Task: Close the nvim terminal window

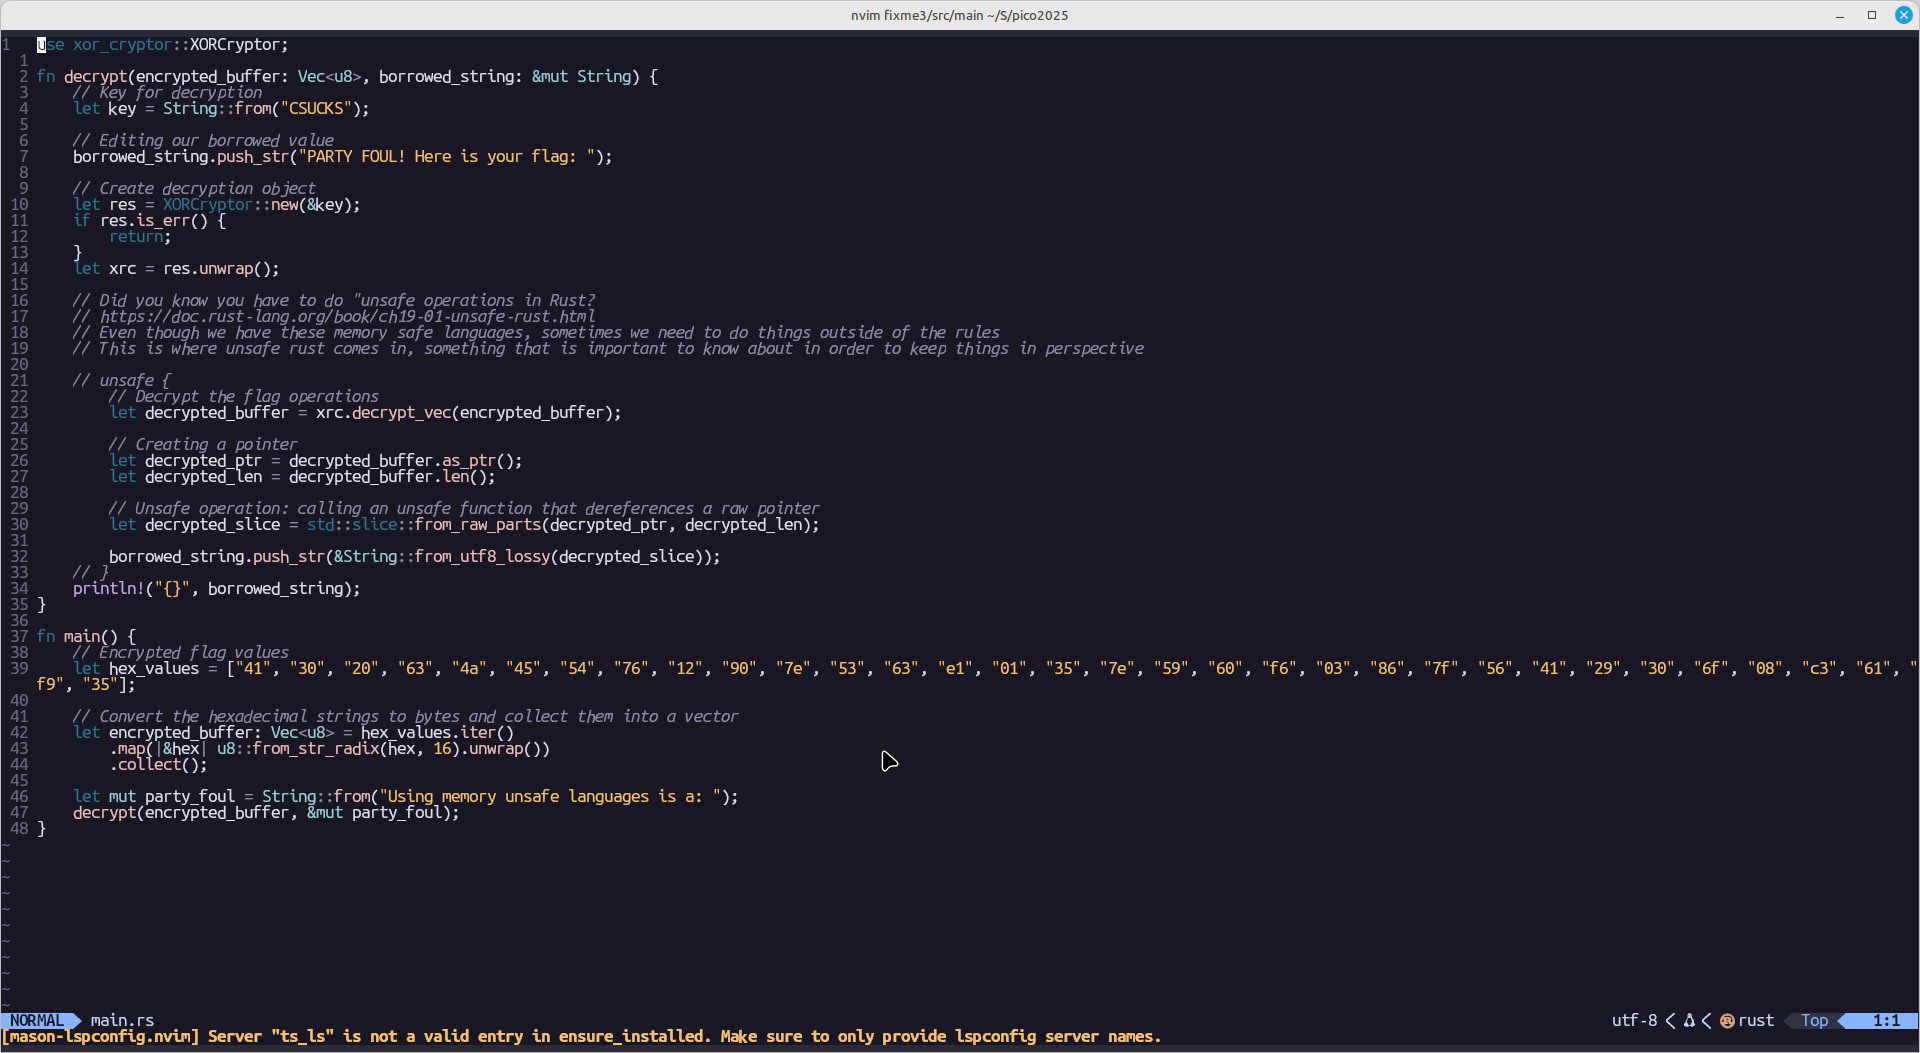Action: (1904, 15)
